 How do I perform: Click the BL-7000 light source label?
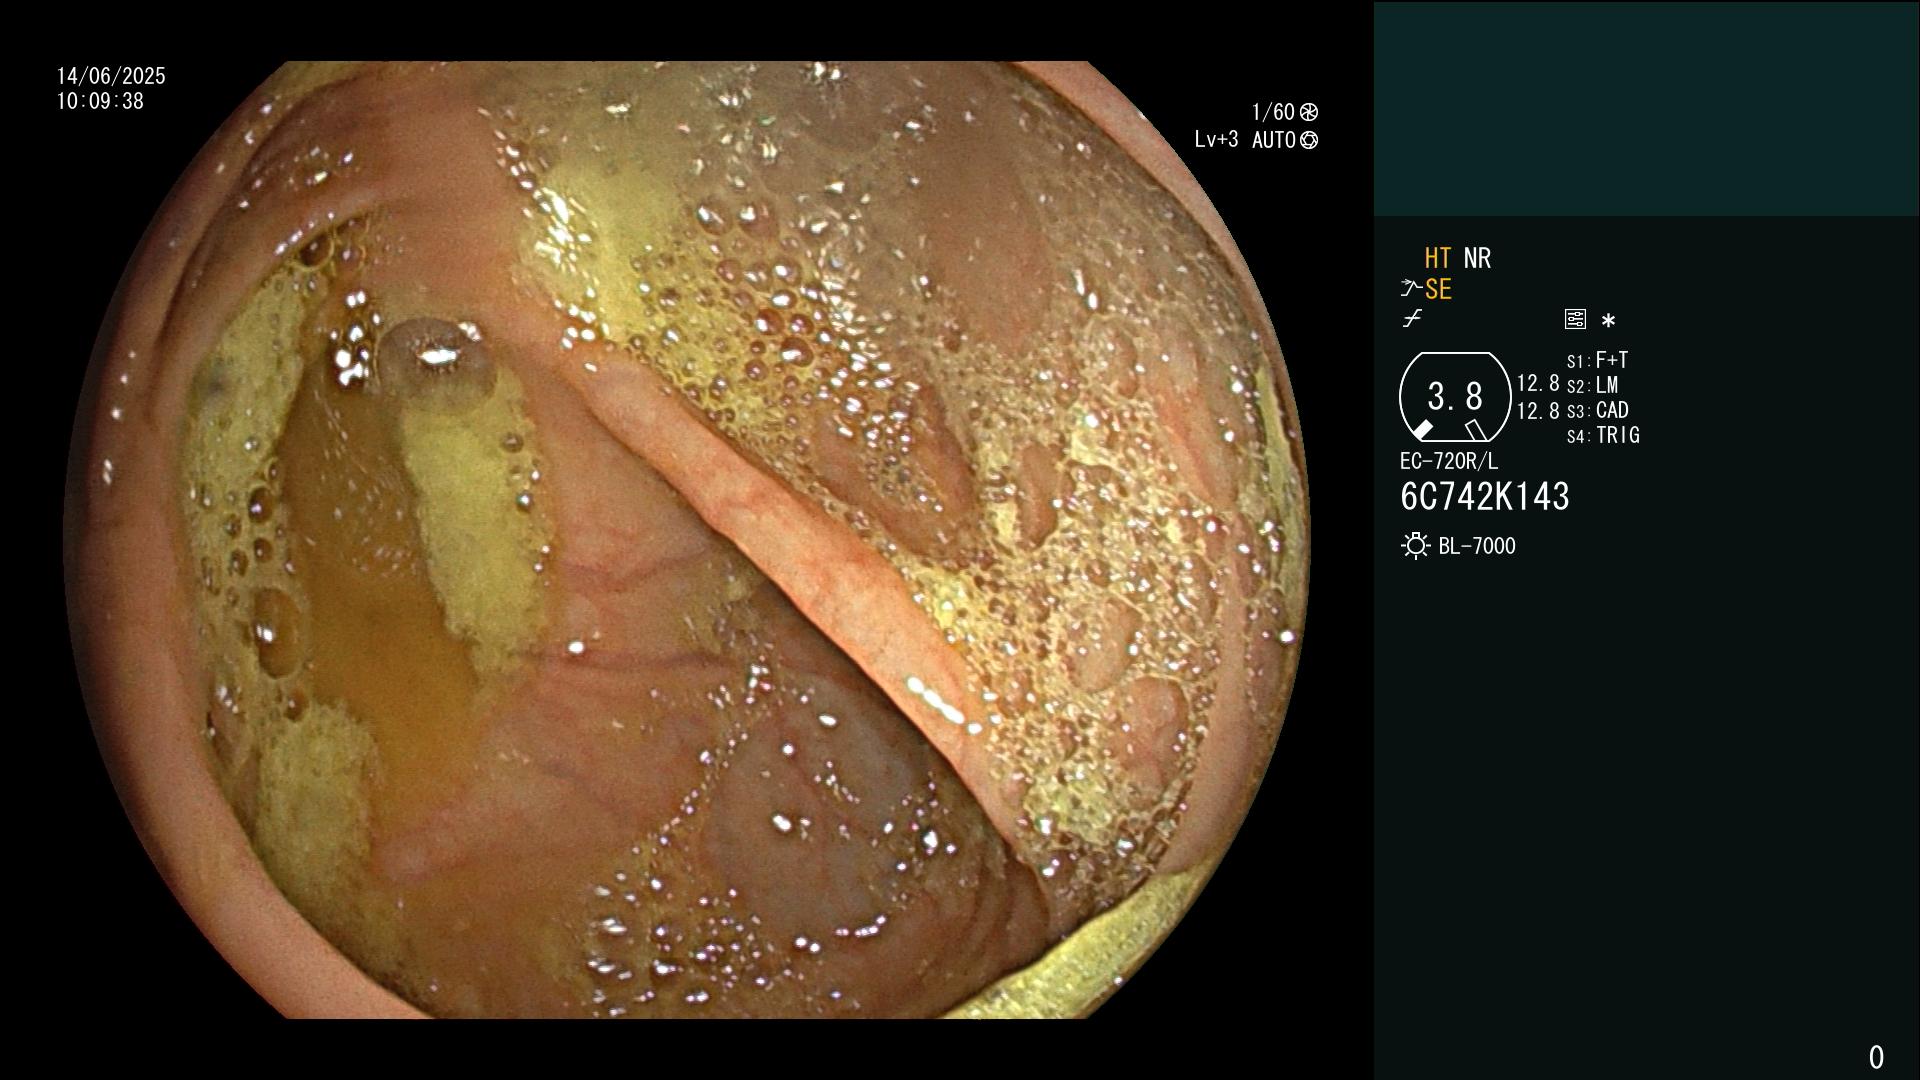pyautogui.click(x=1477, y=546)
